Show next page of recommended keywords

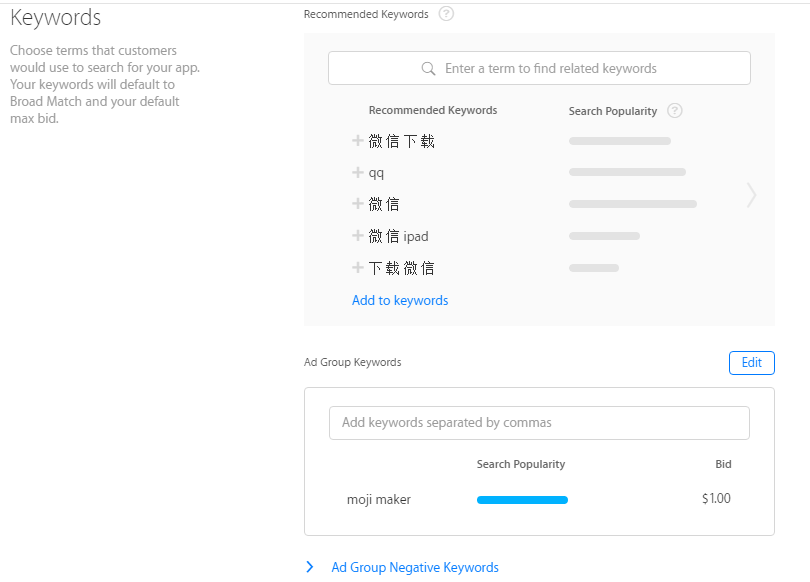[752, 195]
